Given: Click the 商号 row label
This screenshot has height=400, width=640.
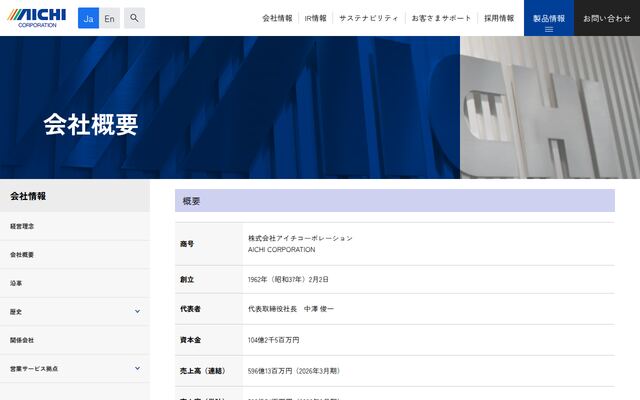Looking at the screenshot, I should tap(187, 244).
